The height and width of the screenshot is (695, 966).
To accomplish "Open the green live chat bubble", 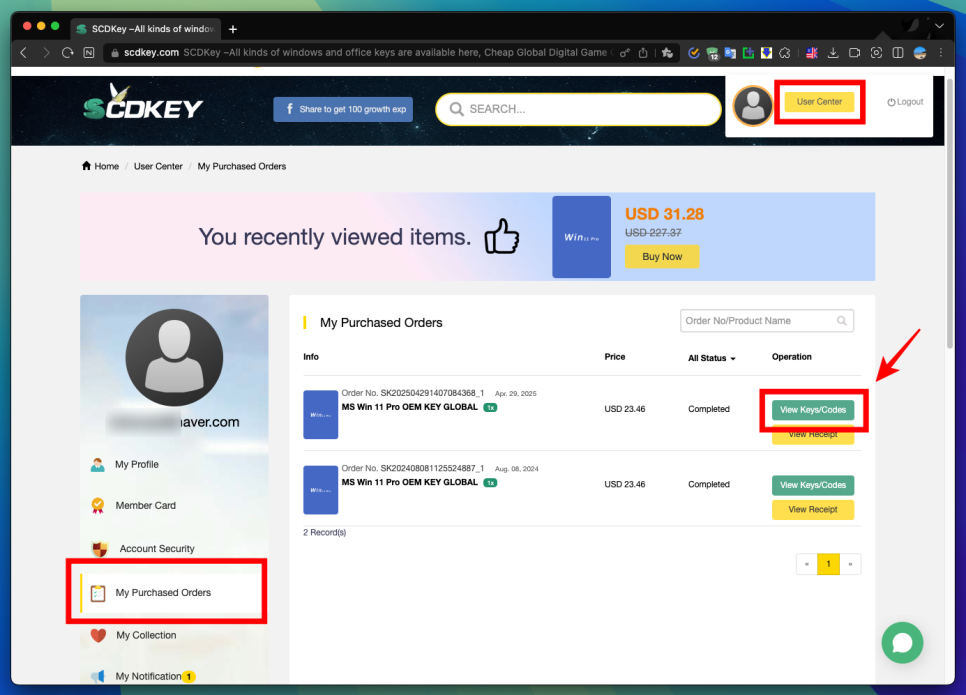I will coord(902,643).
